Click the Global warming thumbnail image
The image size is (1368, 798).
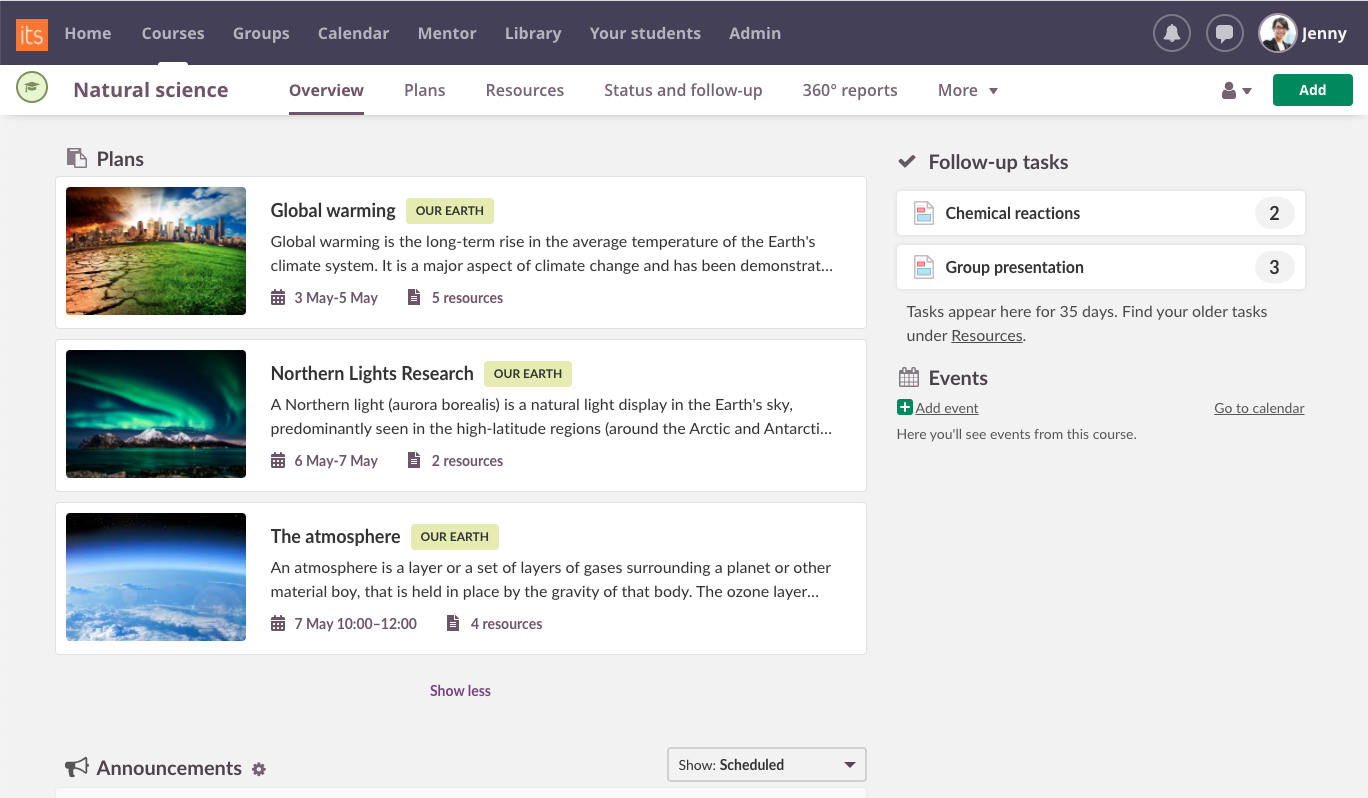coord(155,251)
